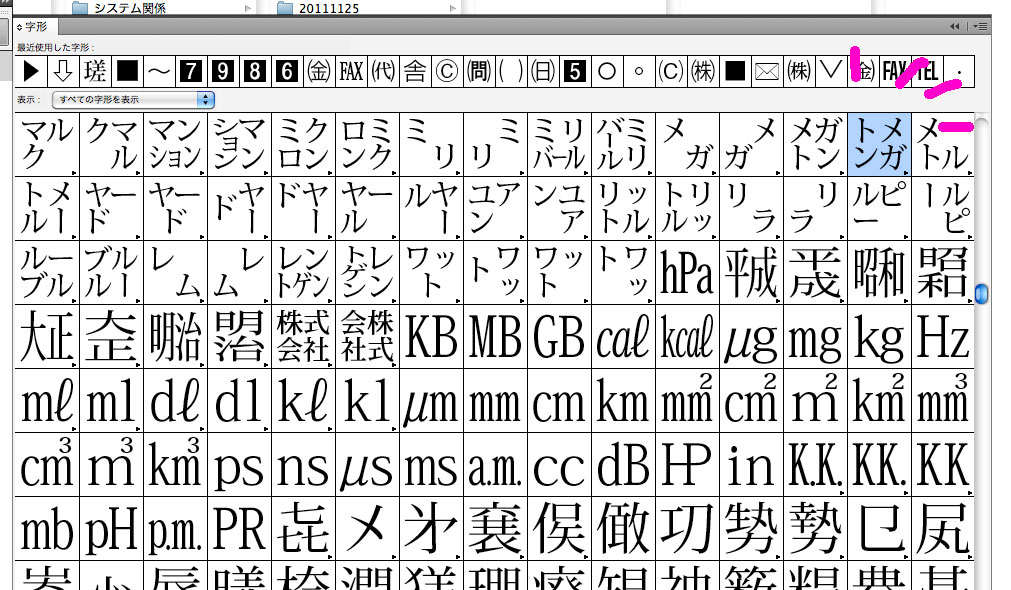Grab the blue glyph list scrollbar thumb
Viewport: 1011px width, 590px height.
981,293
